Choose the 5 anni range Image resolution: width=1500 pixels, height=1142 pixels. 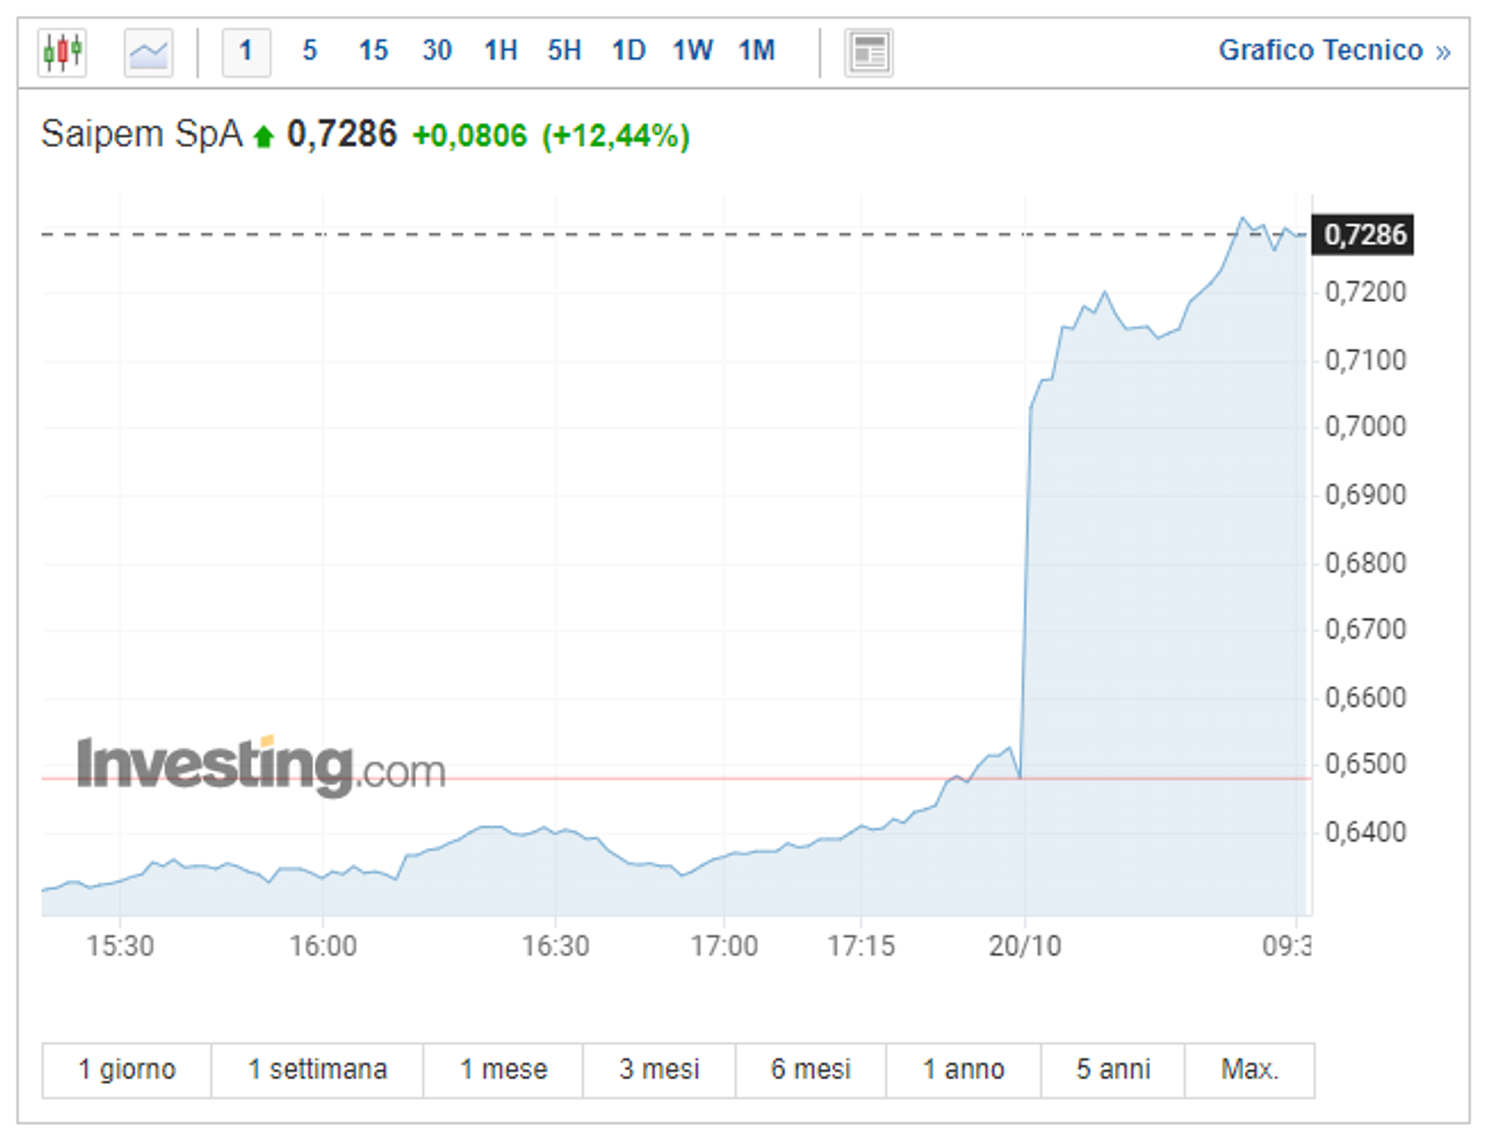tap(1113, 1070)
